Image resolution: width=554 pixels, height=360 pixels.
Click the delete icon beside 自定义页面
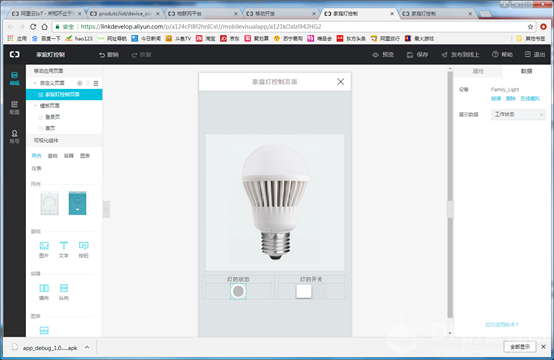[88, 83]
